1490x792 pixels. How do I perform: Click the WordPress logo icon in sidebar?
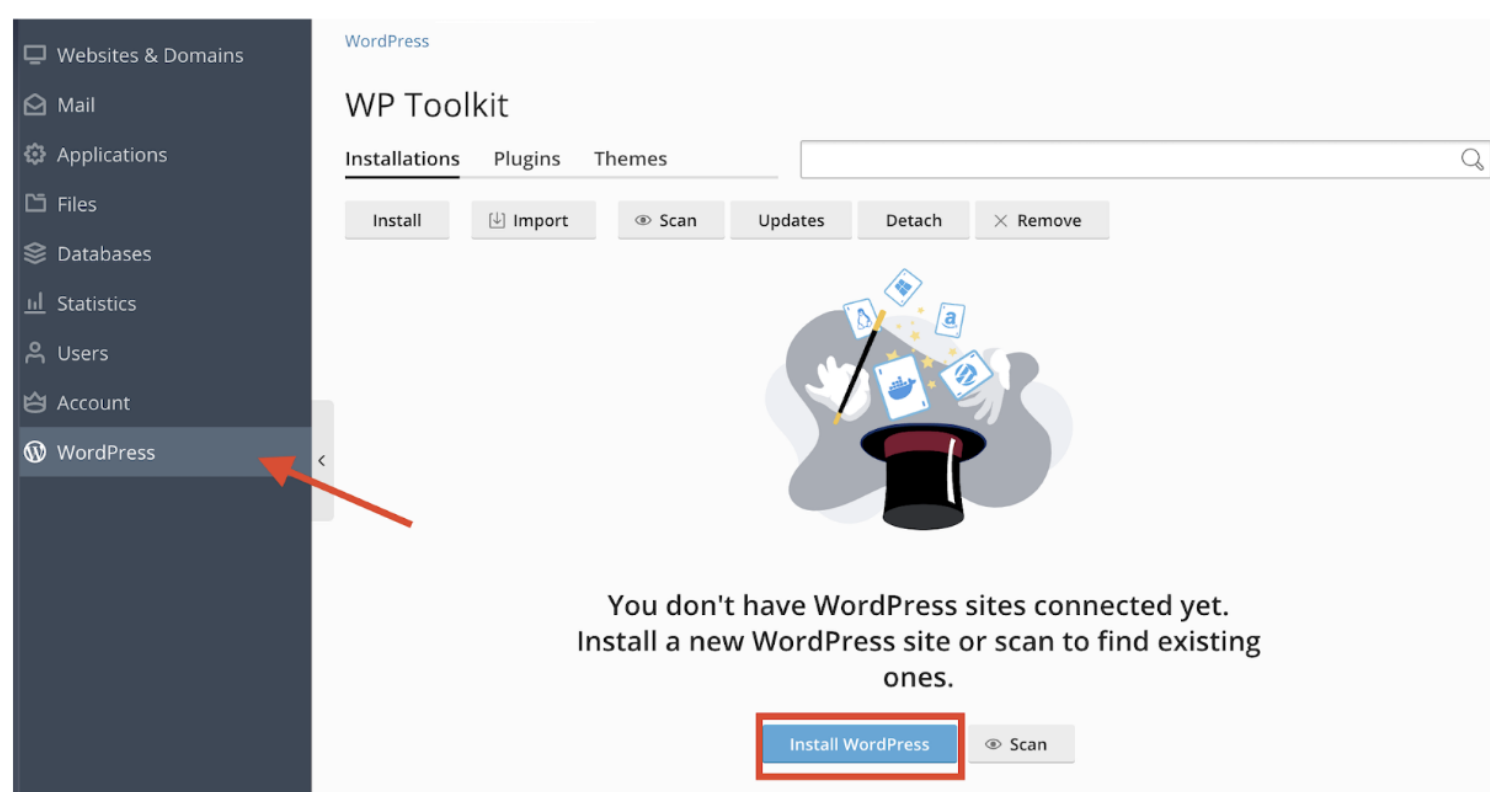point(36,452)
